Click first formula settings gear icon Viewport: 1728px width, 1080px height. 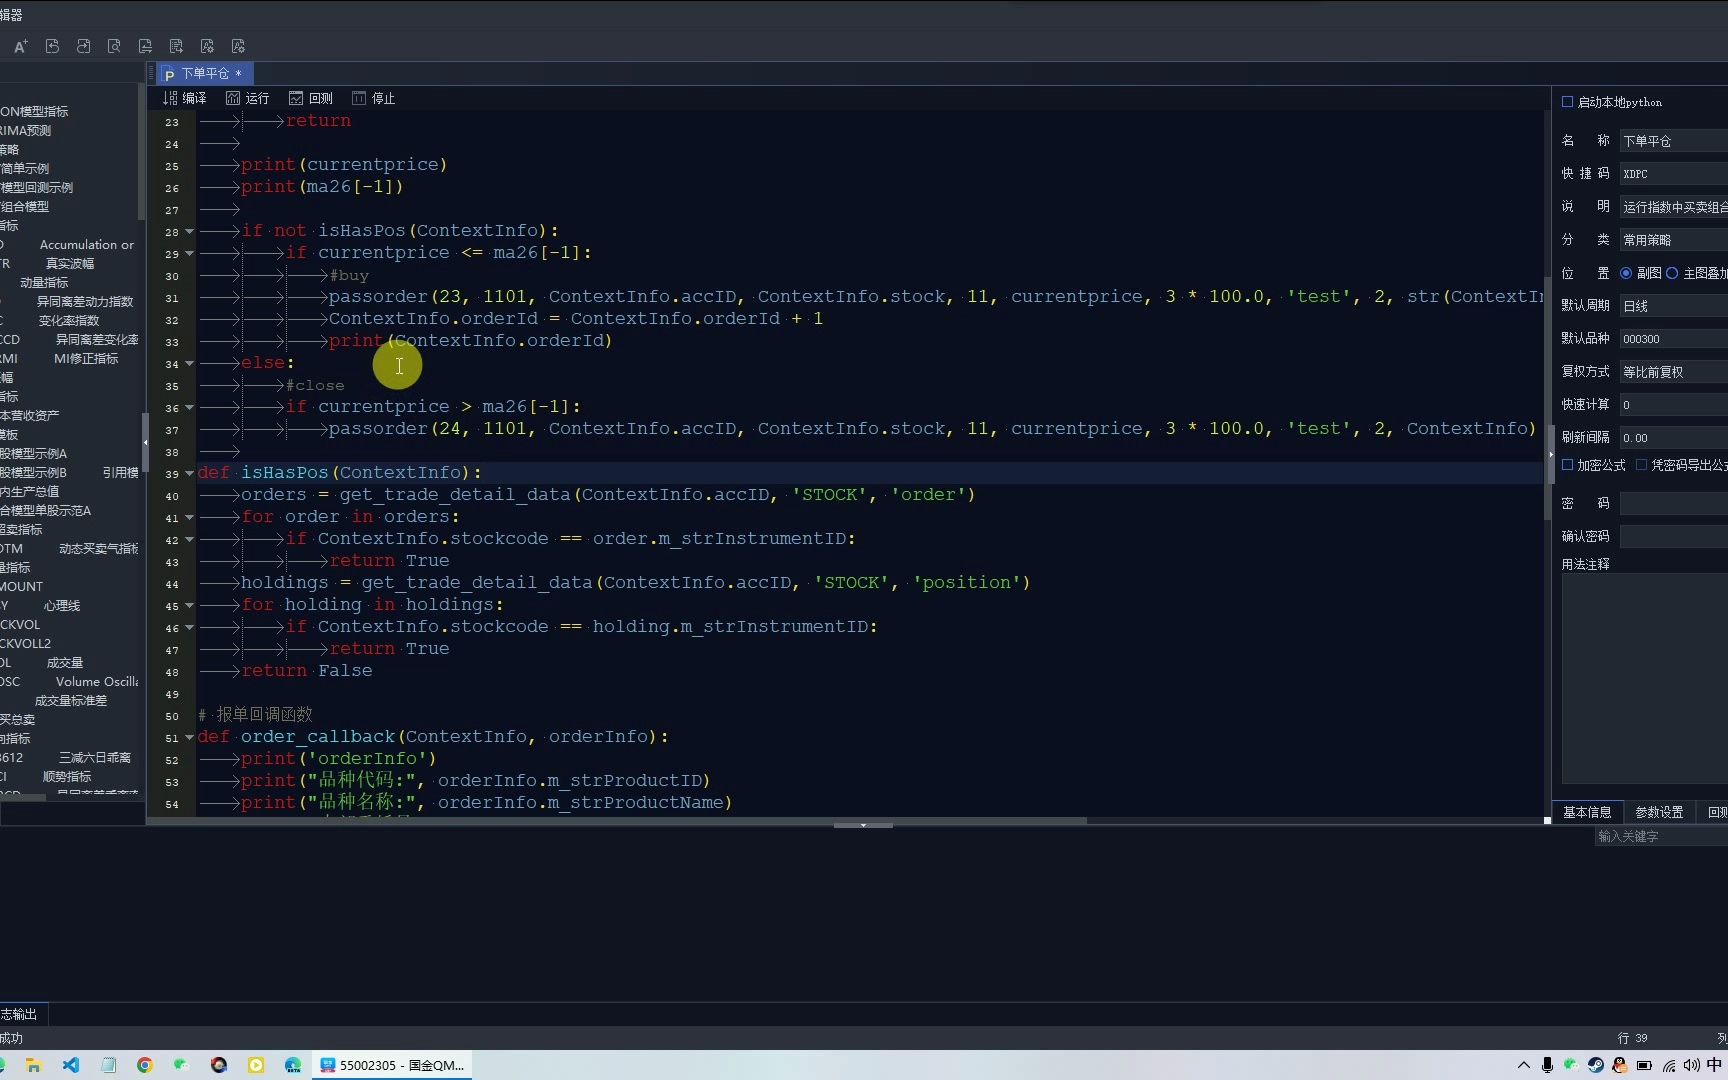point(208,46)
